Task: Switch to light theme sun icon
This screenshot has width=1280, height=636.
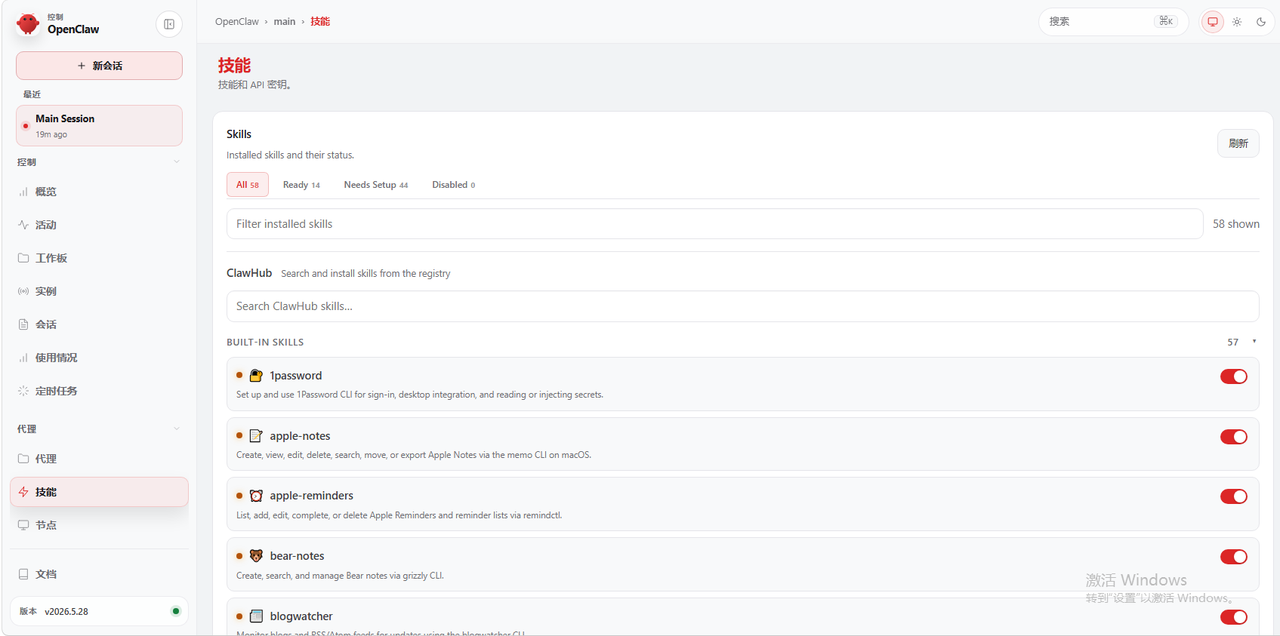Action: point(1237,21)
